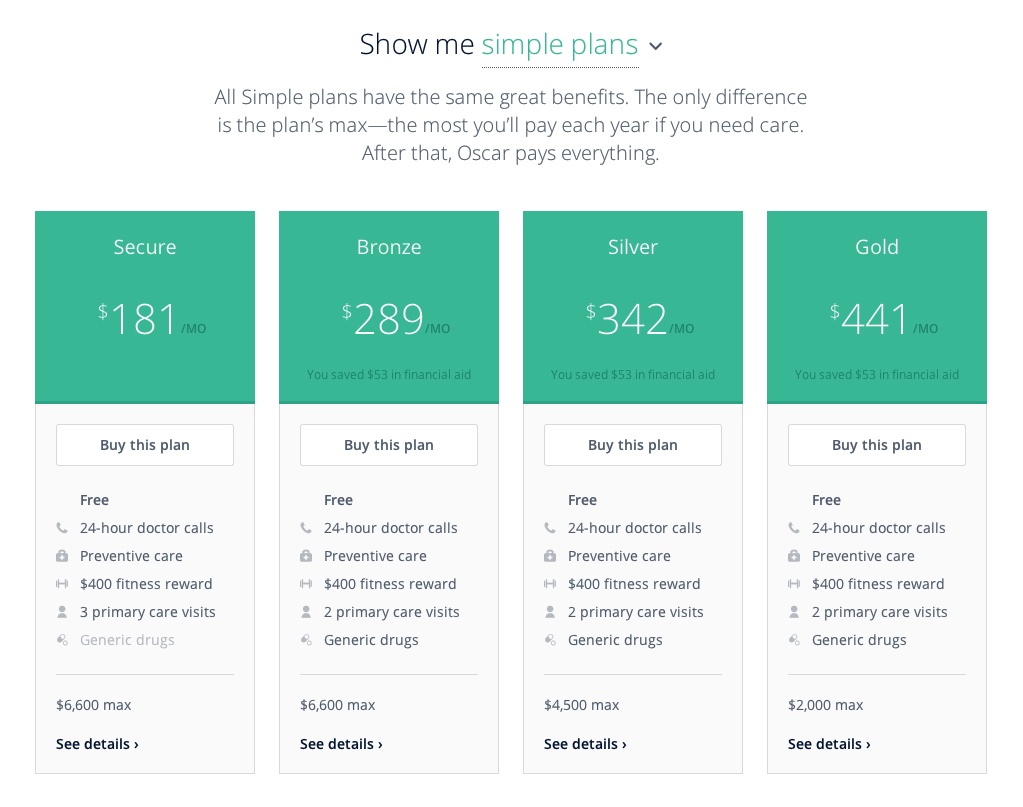This screenshot has width=1023, height=807.
Task: Click preventive care icon in Bronze plan
Action: [306, 556]
